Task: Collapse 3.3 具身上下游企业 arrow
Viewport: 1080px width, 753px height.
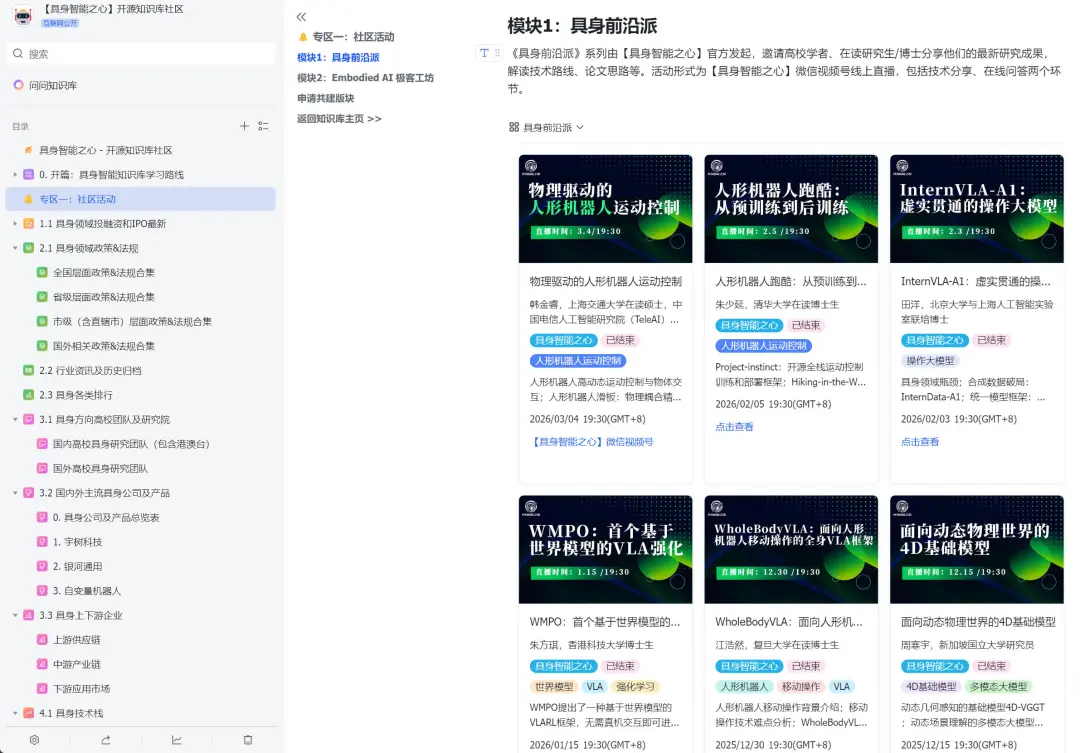Action: pyautogui.click(x=15, y=615)
